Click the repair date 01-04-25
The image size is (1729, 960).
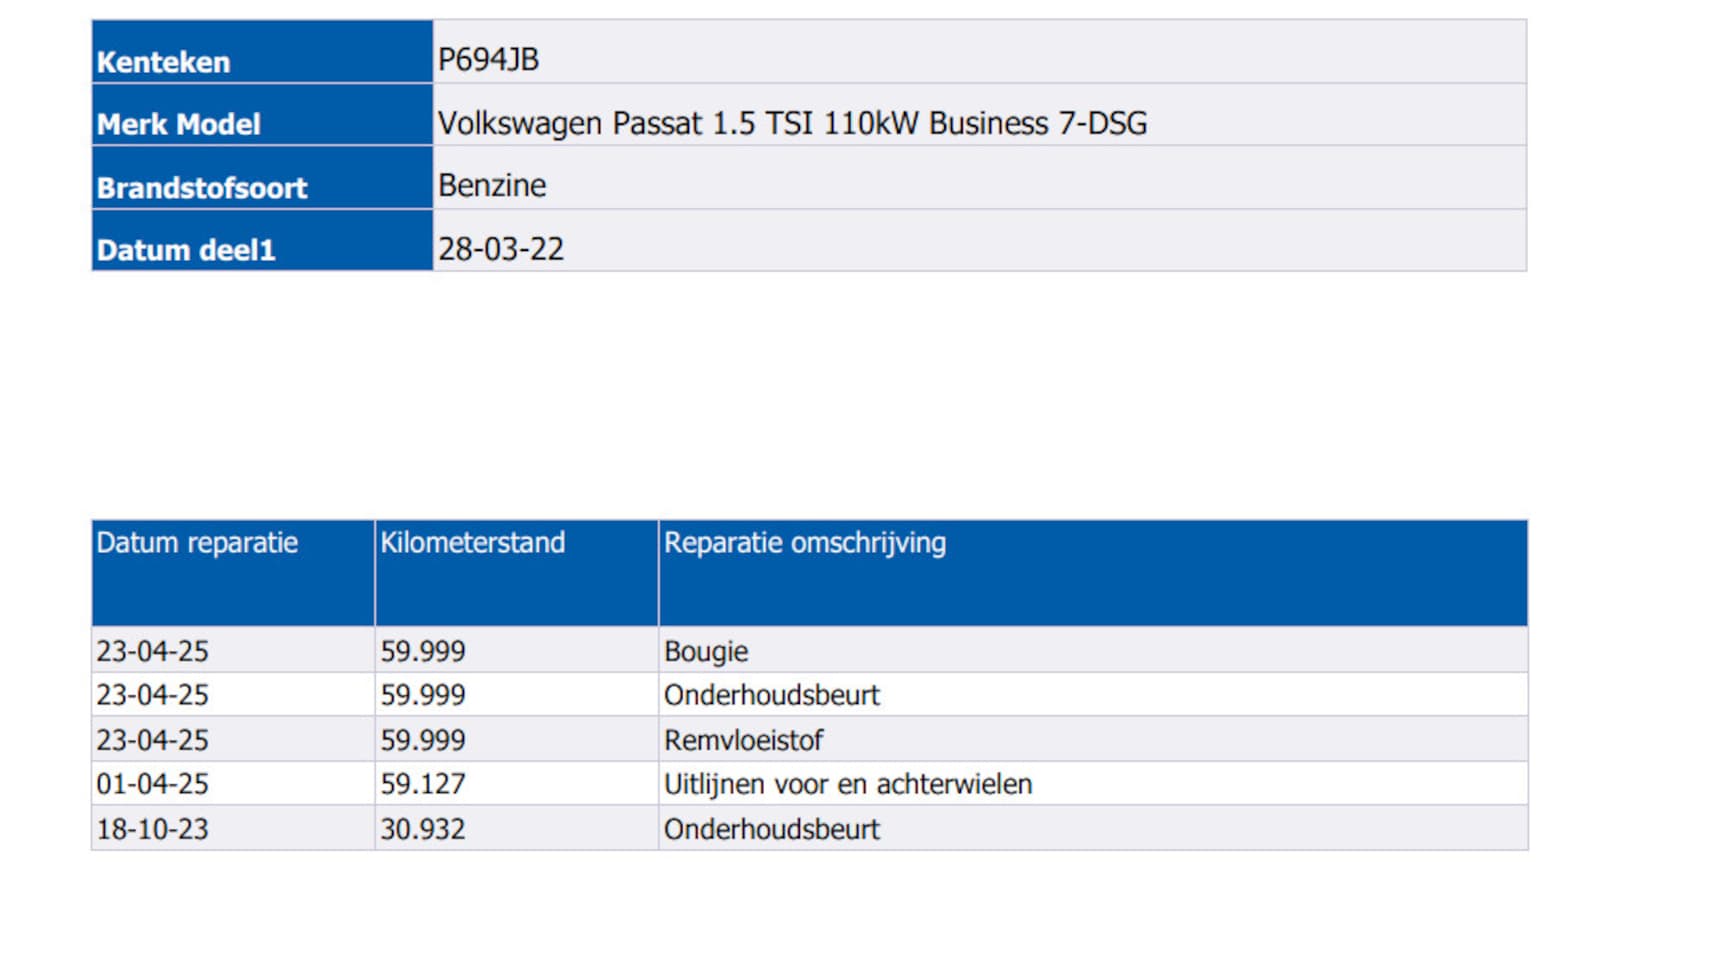coord(152,785)
